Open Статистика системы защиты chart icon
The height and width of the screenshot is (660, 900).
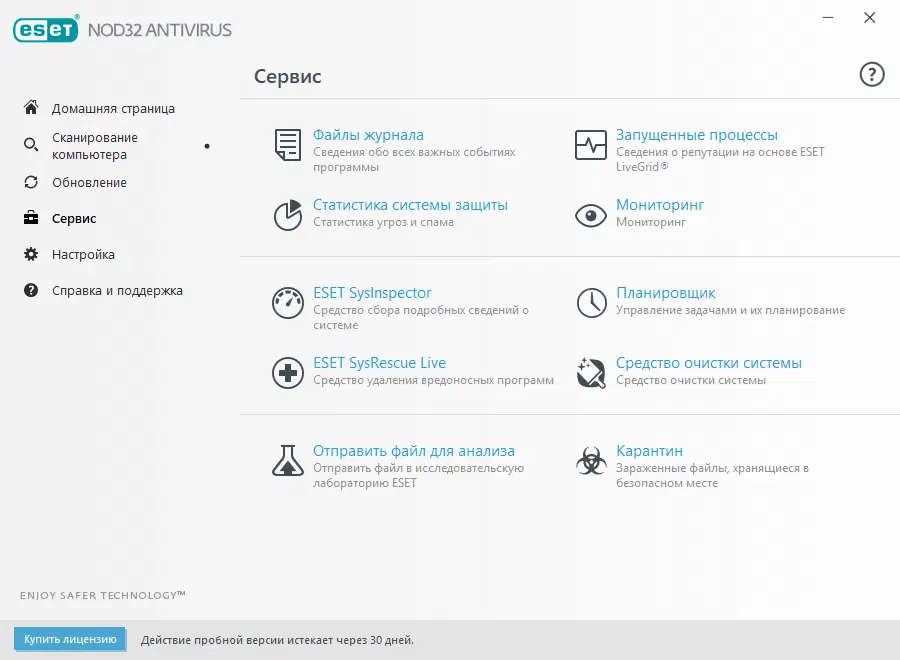click(286, 215)
